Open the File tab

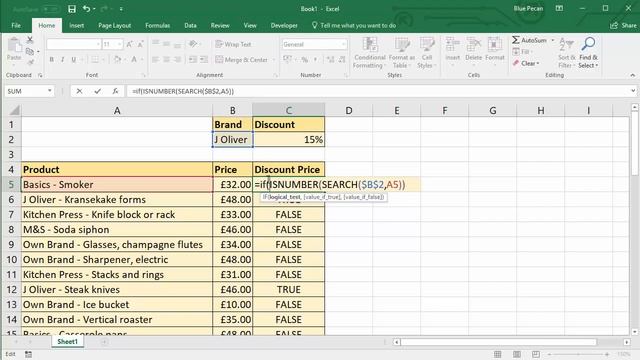[16, 25]
